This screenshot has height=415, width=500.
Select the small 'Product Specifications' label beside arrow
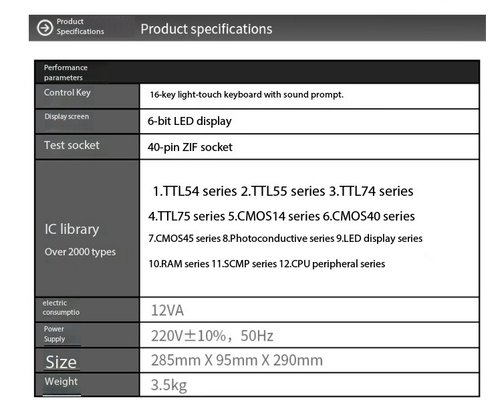pos(80,26)
